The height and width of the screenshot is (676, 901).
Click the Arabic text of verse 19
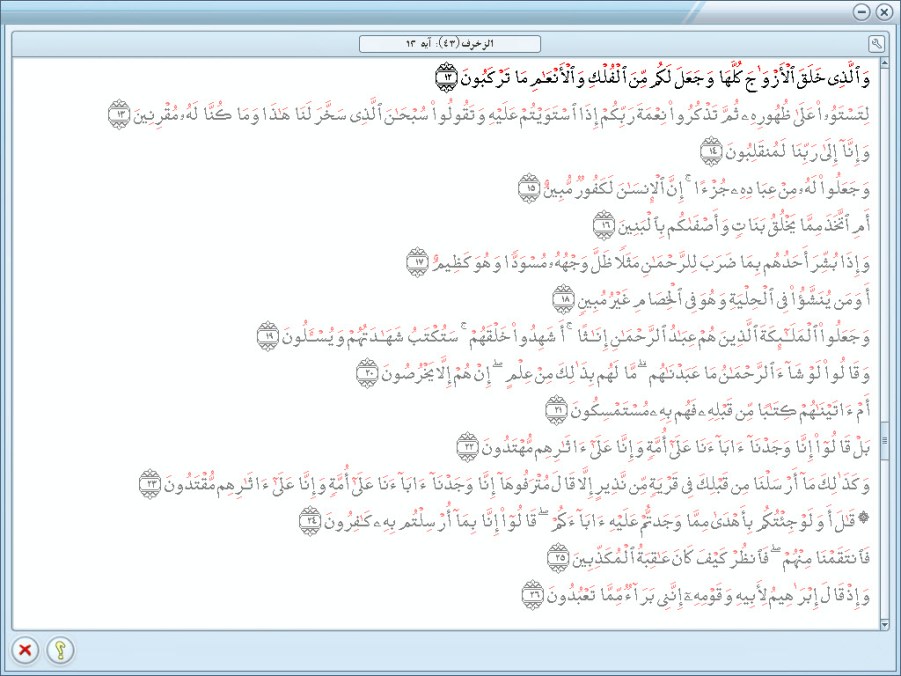pos(576,336)
